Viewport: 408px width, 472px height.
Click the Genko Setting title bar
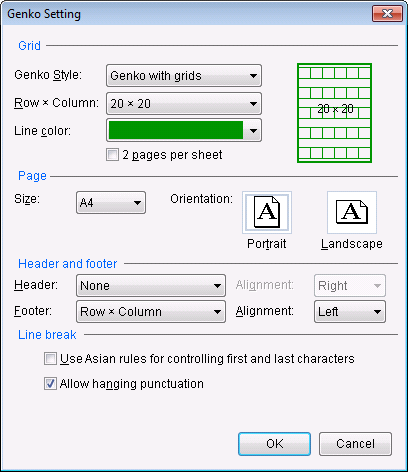click(187, 14)
